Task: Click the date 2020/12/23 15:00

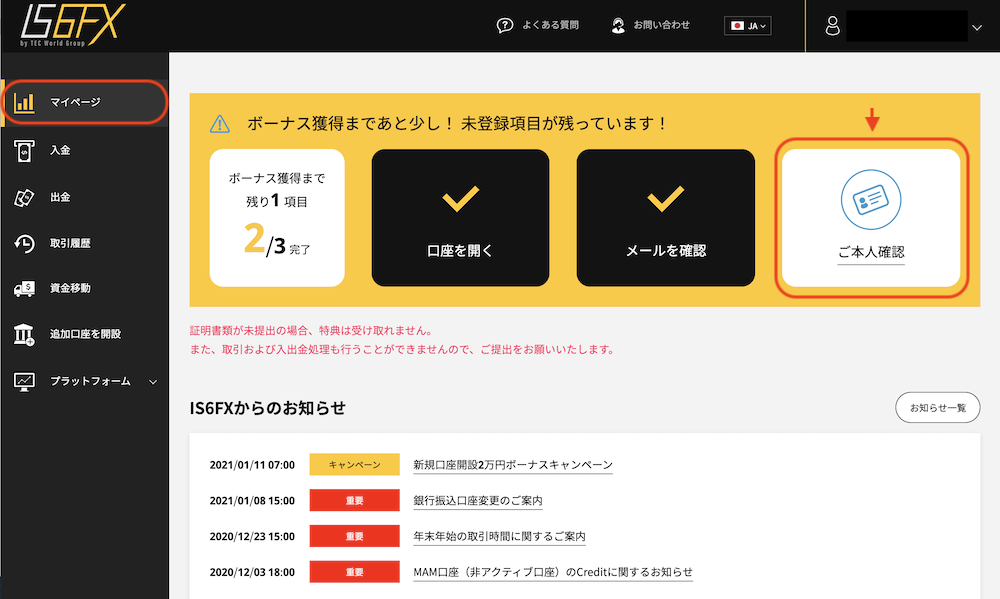Action: click(253, 536)
